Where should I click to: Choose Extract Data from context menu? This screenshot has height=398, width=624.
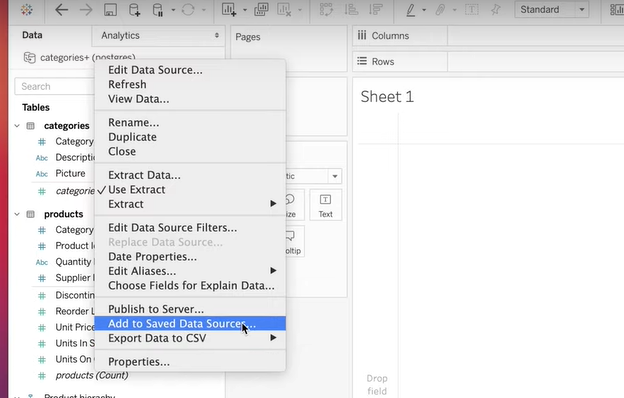[x=190, y=175]
